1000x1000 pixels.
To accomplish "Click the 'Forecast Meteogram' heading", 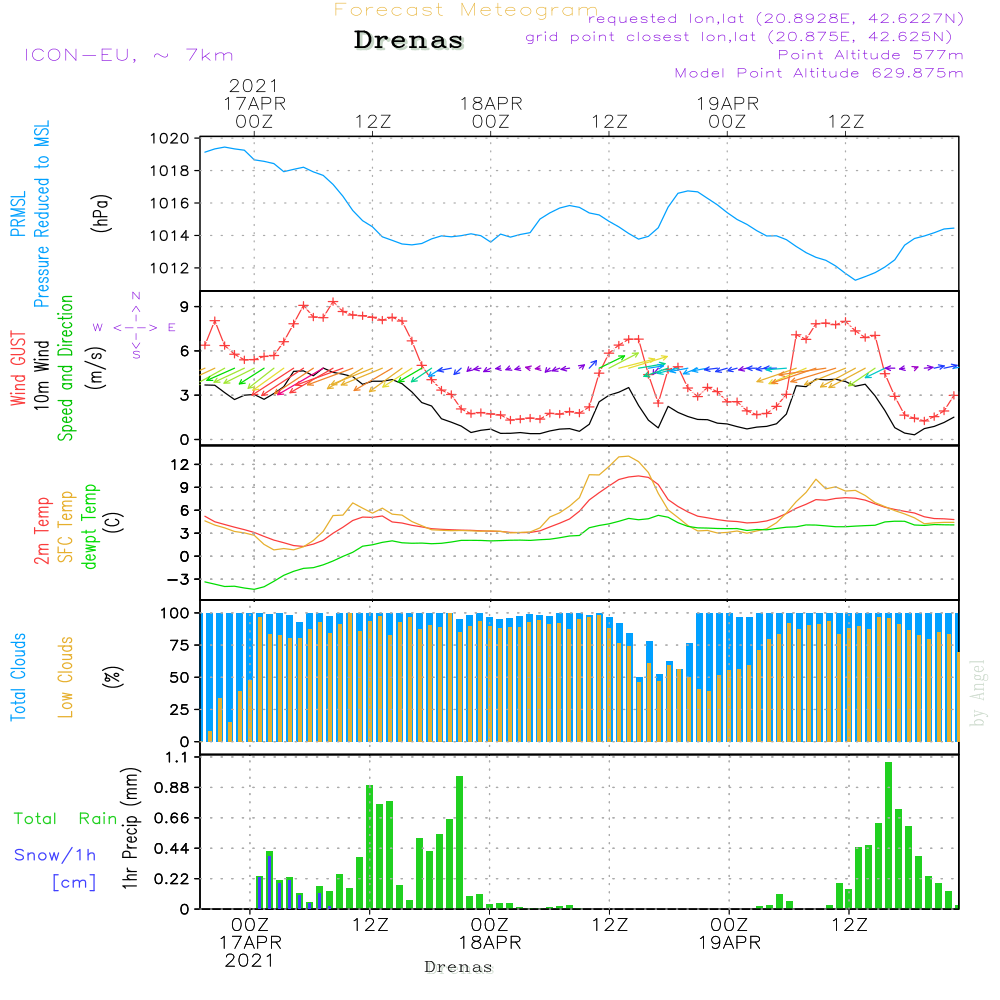I will pyautogui.click(x=466, y=10).
